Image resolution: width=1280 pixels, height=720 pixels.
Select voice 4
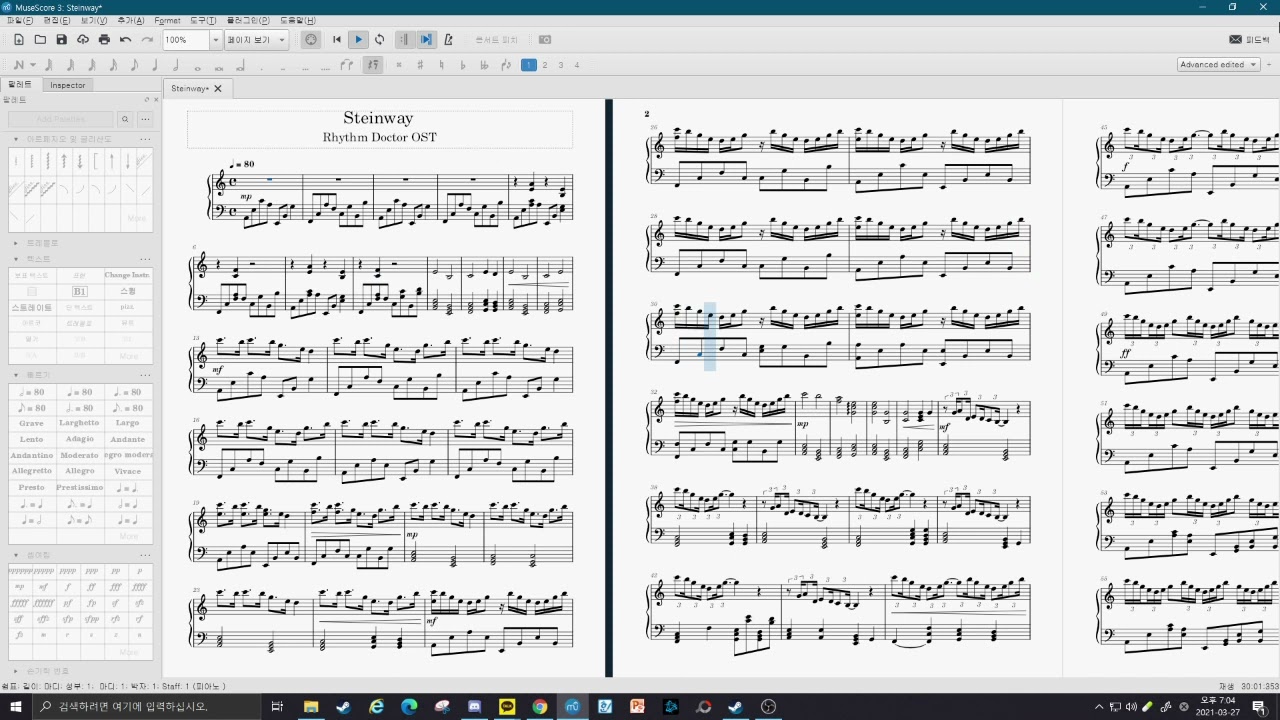pos(577,65)
